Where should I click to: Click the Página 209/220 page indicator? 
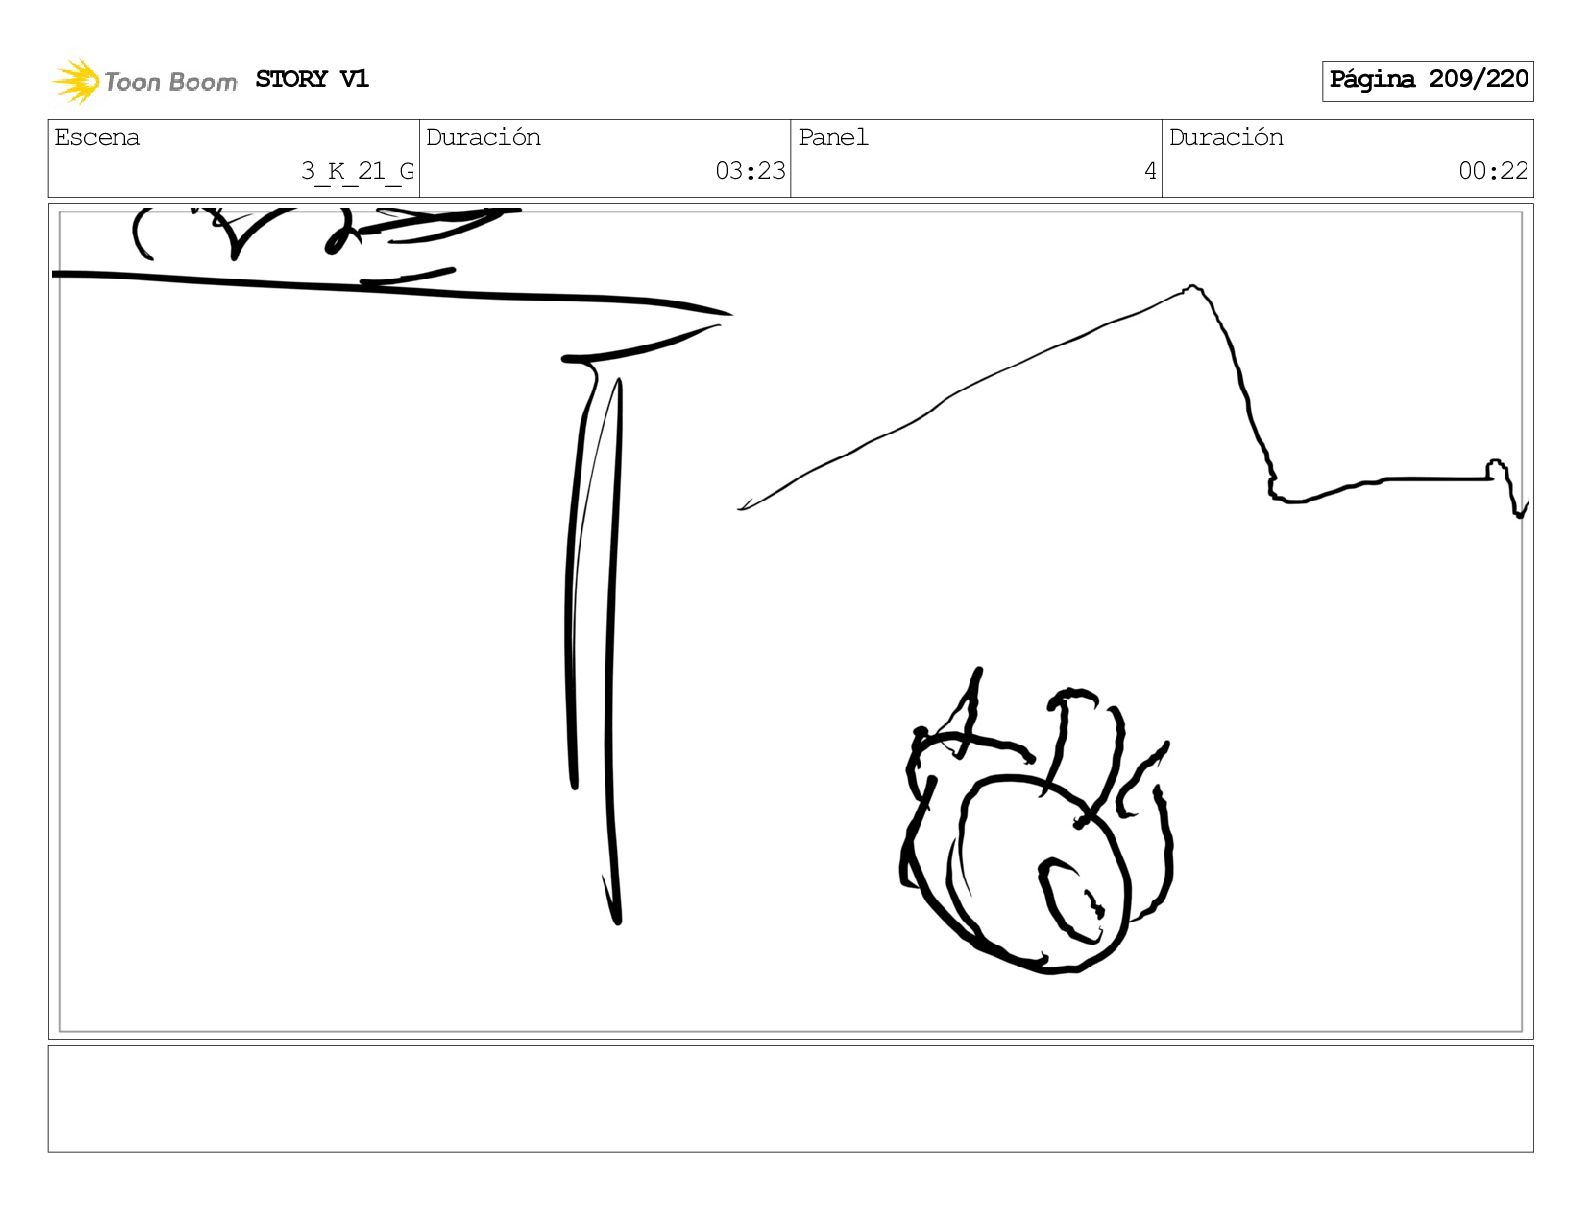1427,80
